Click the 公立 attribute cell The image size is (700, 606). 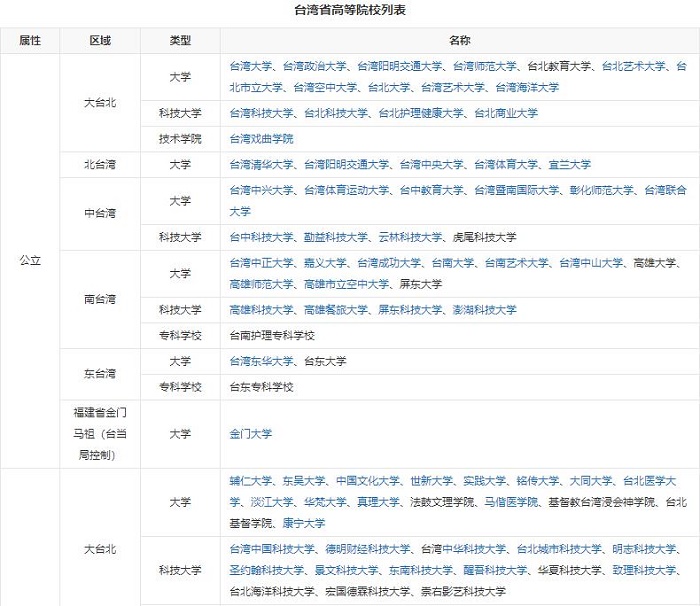click(x=30, y=261)
